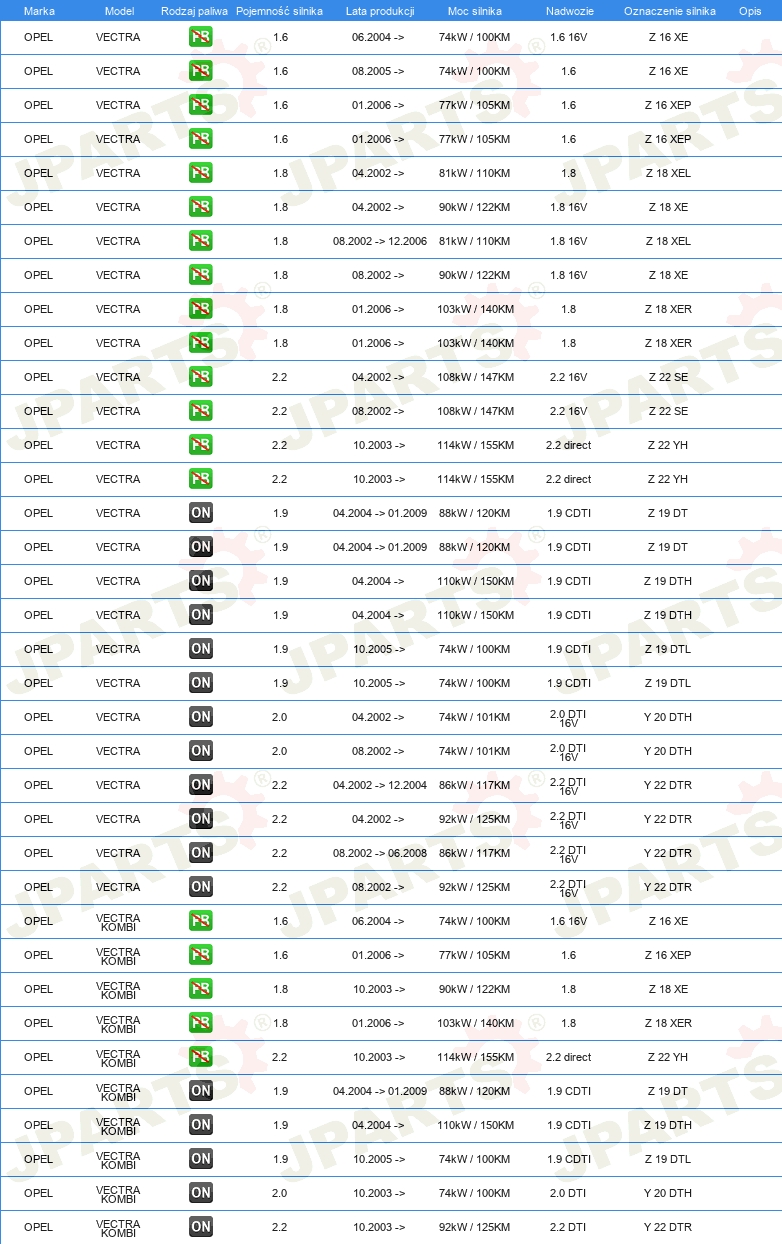
Task: Click the 08.2002 -> 12.2006 production date cell
Action: click(380, 241)
